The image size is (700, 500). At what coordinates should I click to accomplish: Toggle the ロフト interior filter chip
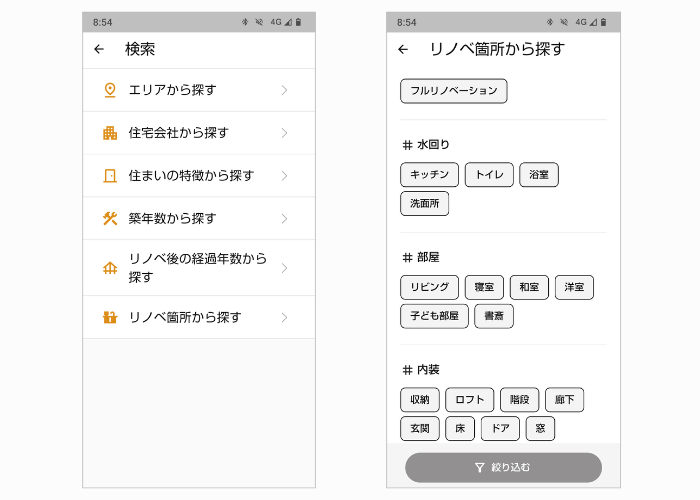point(469,400)
